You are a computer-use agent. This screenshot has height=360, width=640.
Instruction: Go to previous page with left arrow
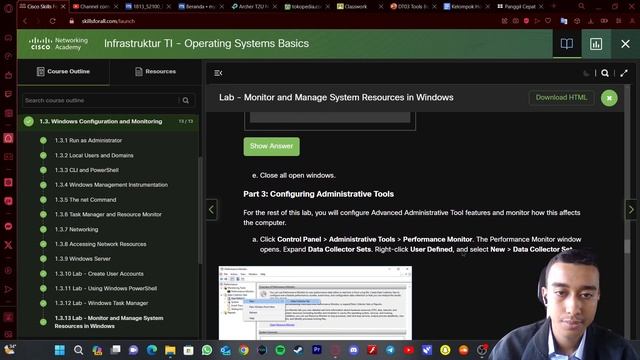tap(211, 210)
